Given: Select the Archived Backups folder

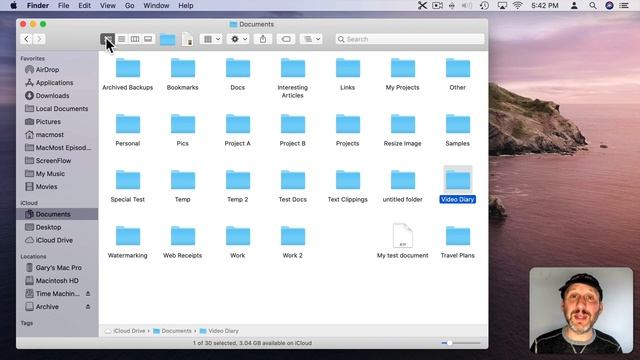Looking at the screenshot, I should (x=128, y=74).
